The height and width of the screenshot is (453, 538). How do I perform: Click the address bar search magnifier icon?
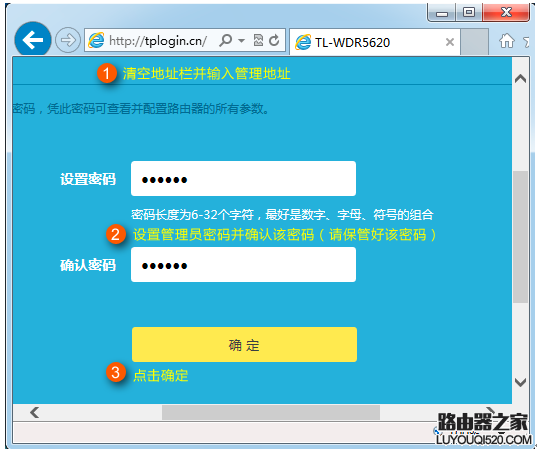point(225,40)
